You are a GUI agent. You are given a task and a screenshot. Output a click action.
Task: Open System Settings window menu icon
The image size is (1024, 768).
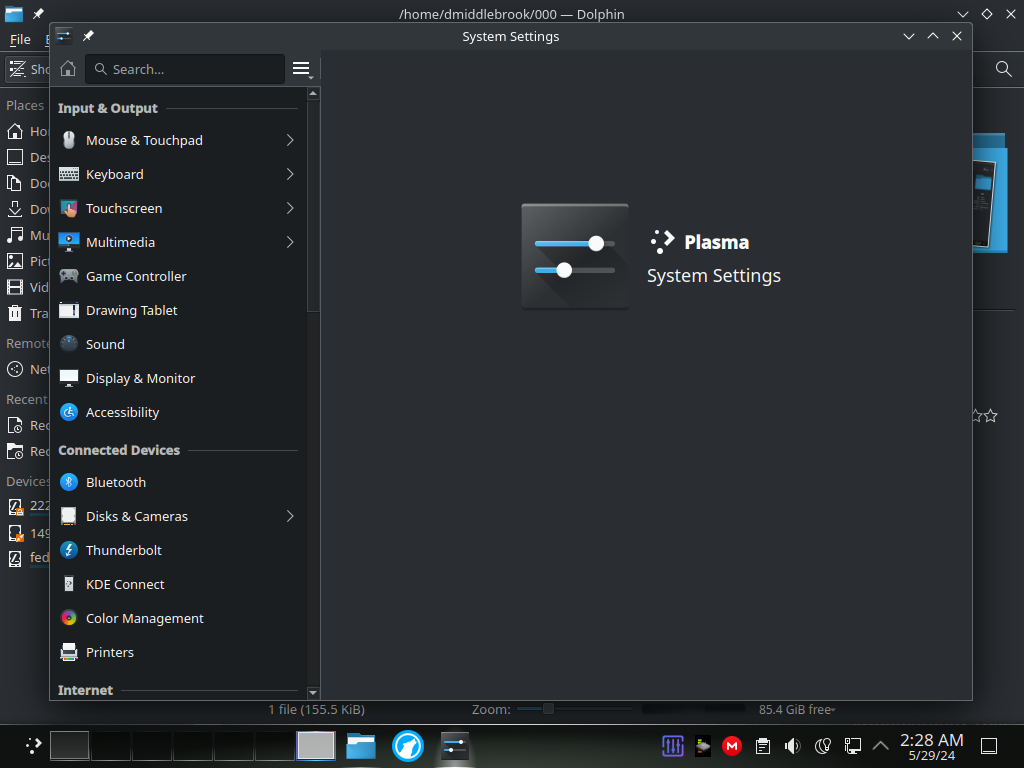63,36
